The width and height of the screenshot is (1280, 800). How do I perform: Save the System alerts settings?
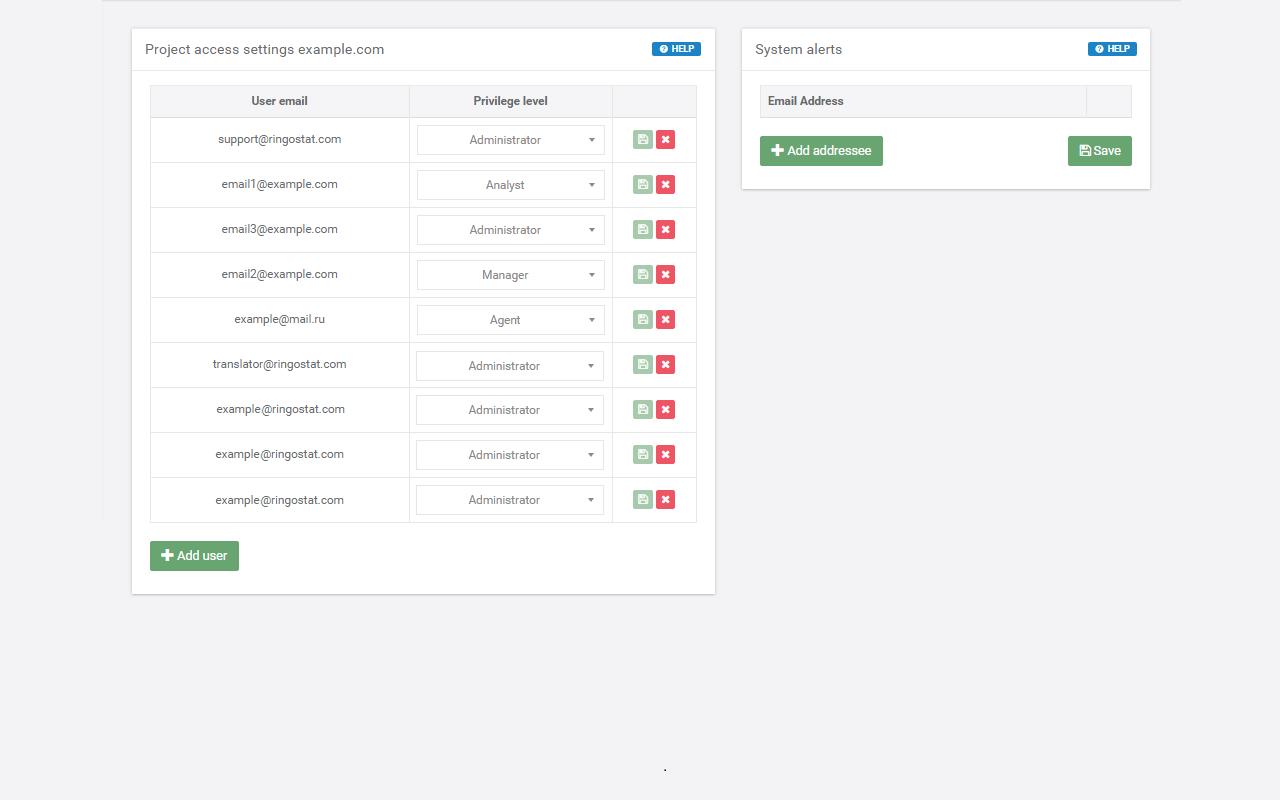(1099, 150)
